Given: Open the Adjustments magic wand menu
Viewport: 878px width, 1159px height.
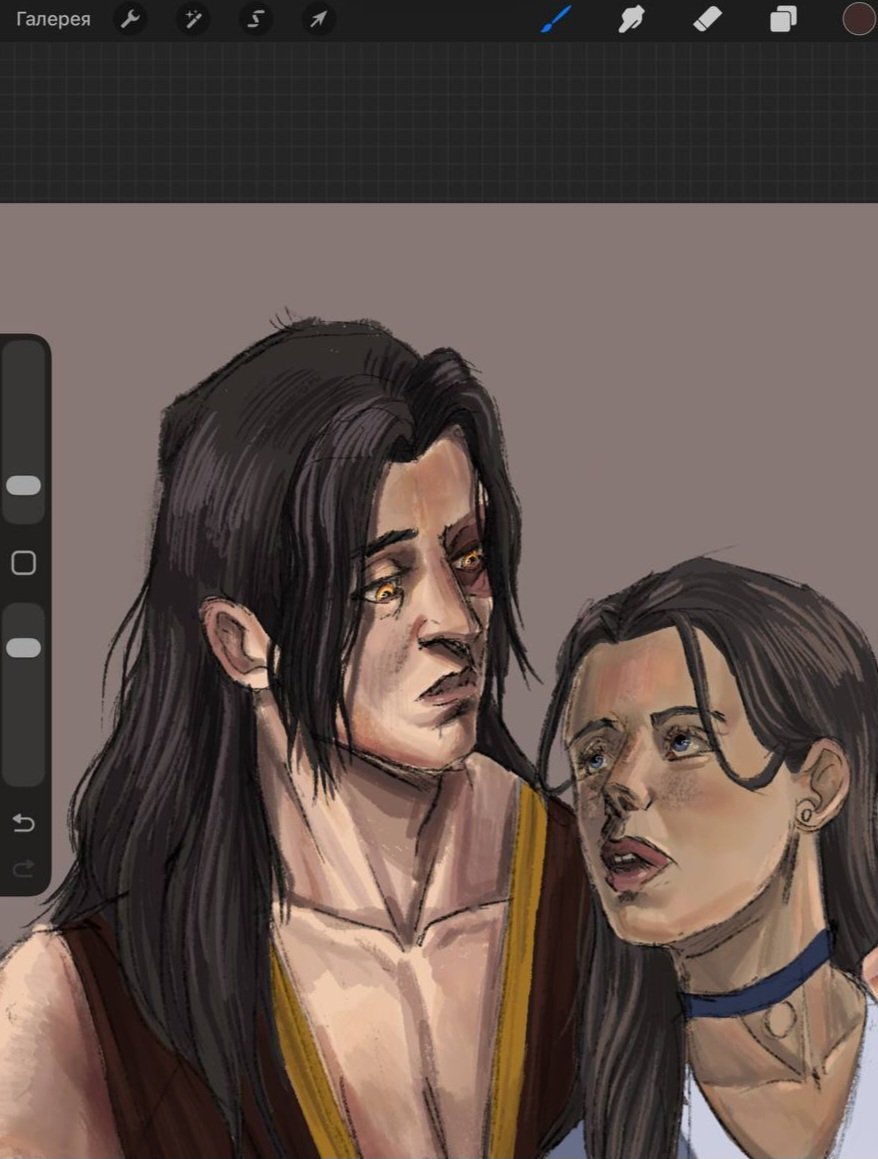Looking at the screenshot, I should pos(193,19).
